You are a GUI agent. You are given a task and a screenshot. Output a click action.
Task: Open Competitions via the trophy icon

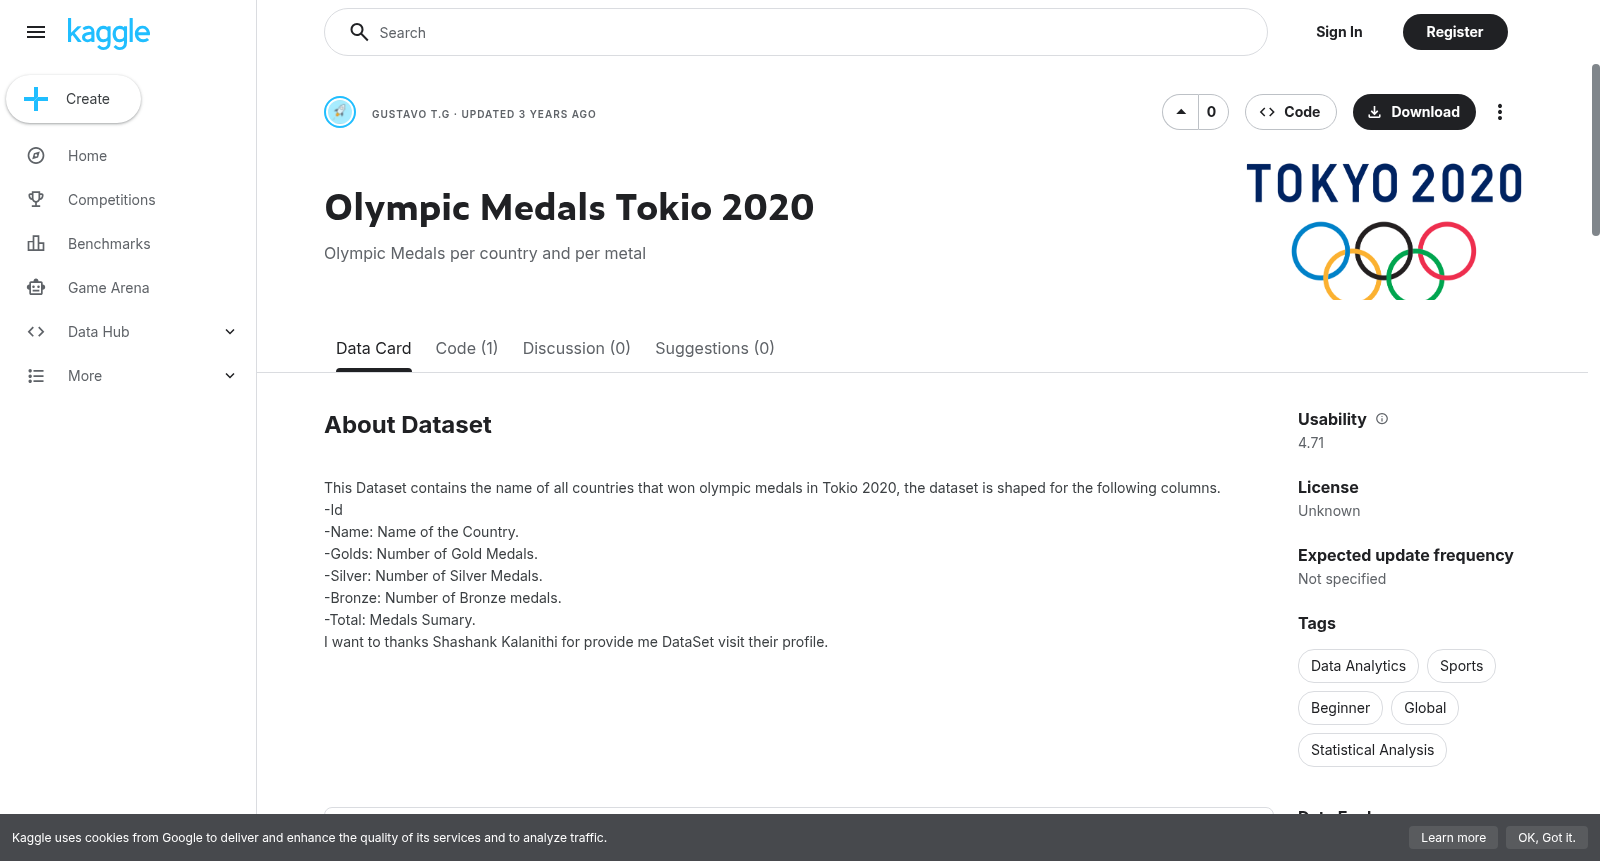pyautogui.click(x=36, y=200)
